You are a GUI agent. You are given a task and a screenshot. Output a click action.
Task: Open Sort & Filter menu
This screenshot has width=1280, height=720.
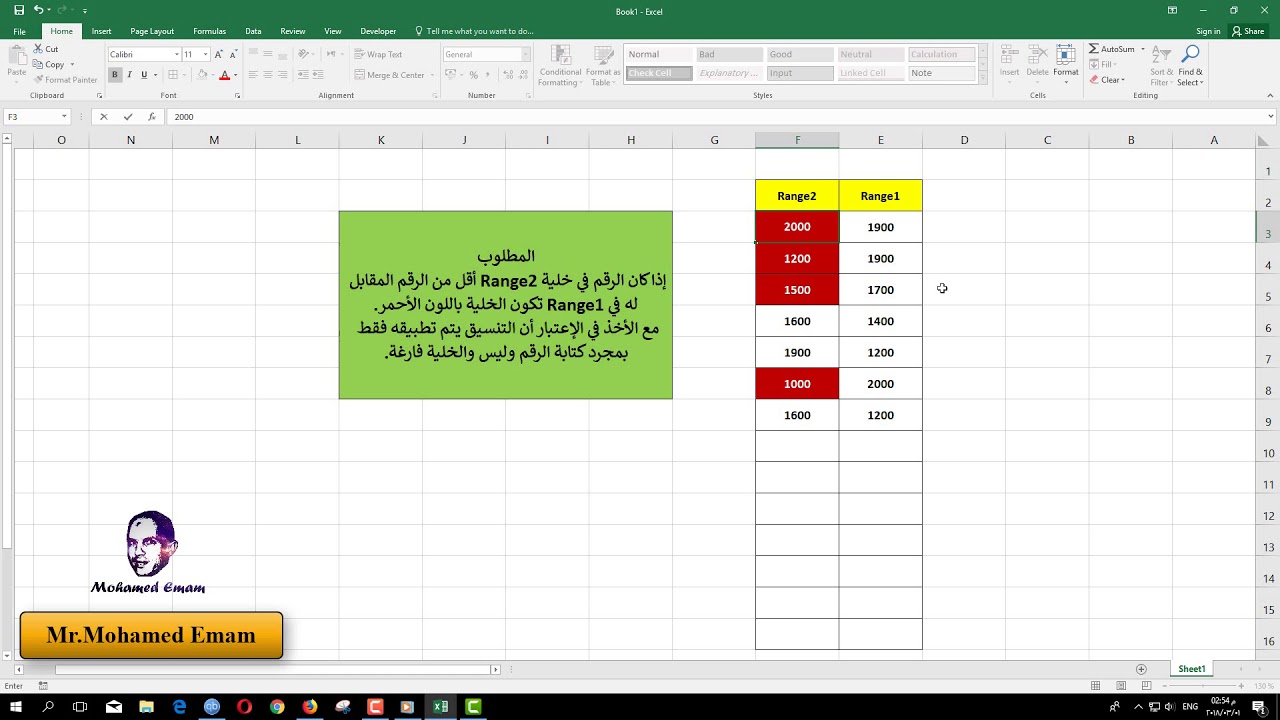coord(1162,65)
